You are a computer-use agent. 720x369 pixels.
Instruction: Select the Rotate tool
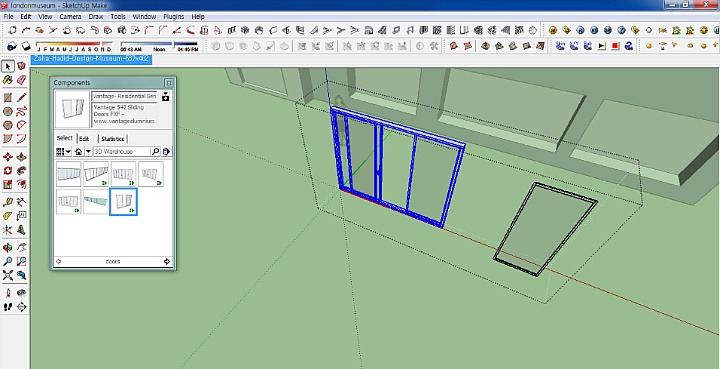point(8,171)
